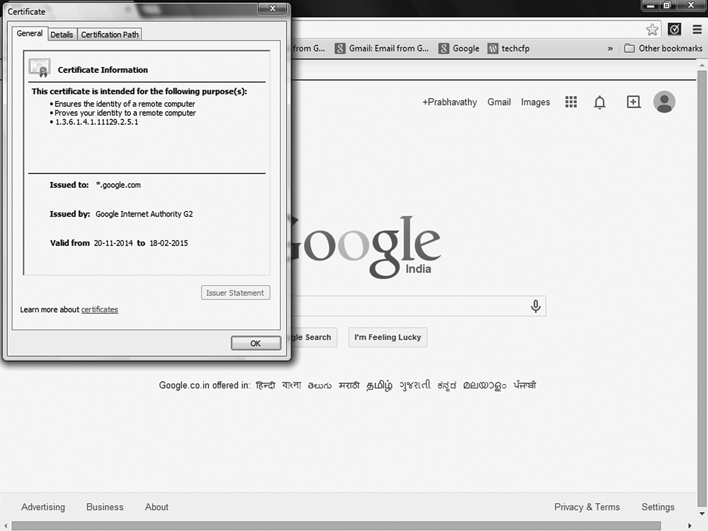Click the "1.3.6.1.4.1.11129.2.5.1" purpose entry
Screen dimensions: 708x531
click(97, 122)
